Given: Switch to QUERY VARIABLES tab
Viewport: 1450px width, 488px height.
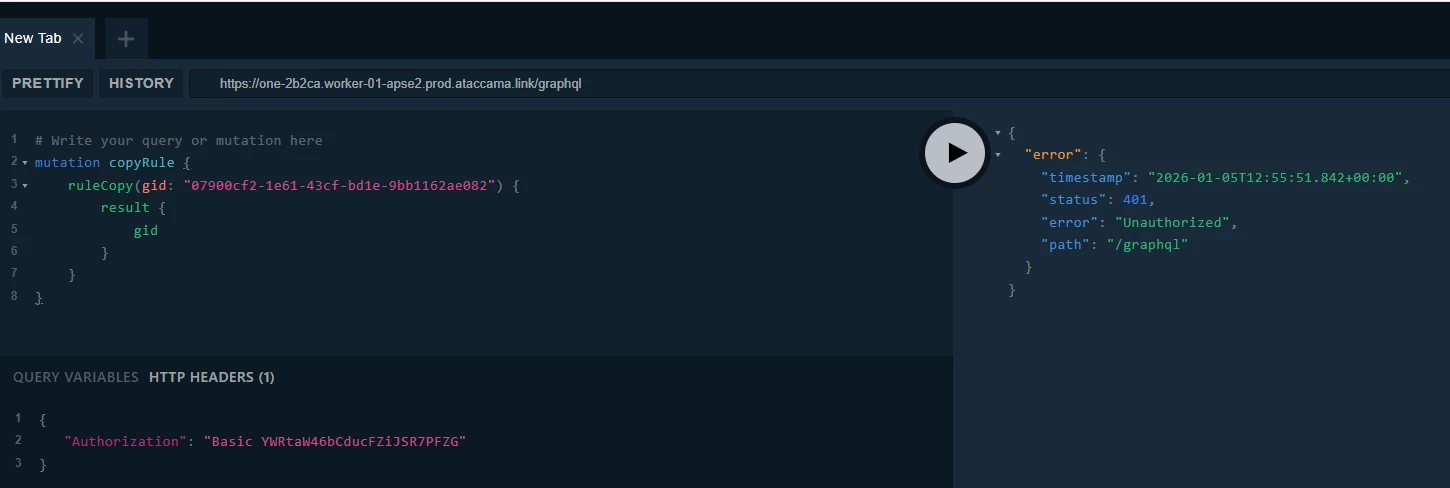Looking at the screenshot, I should click(76, 377).
